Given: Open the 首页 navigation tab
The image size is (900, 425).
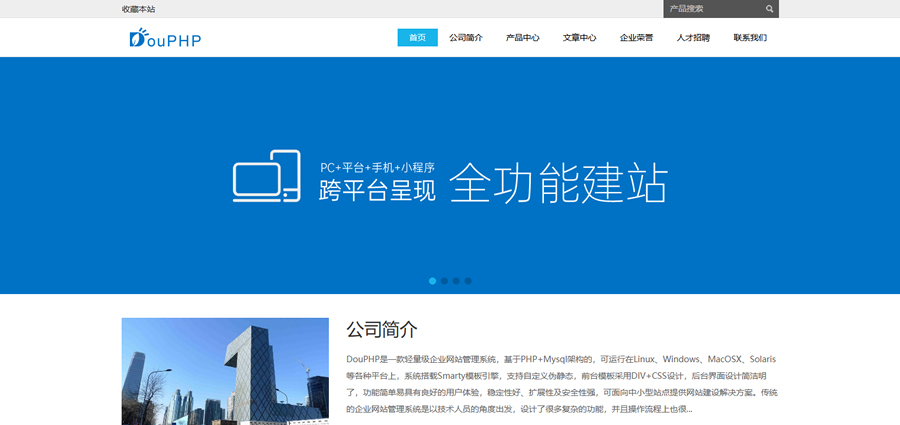Looking at the screenshot, I should (417, 38).
